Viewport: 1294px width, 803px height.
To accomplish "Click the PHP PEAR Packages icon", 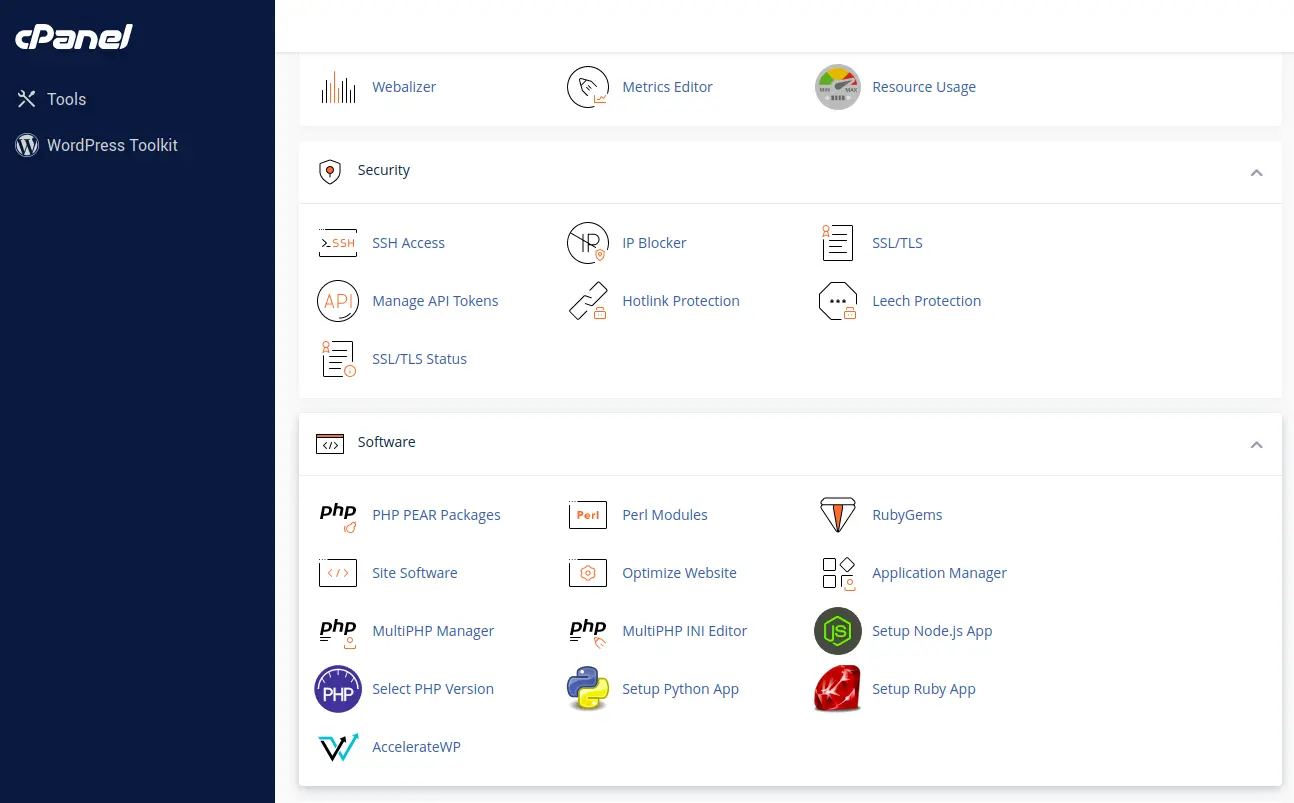I will pyautogui.click(x=338, y=515).
